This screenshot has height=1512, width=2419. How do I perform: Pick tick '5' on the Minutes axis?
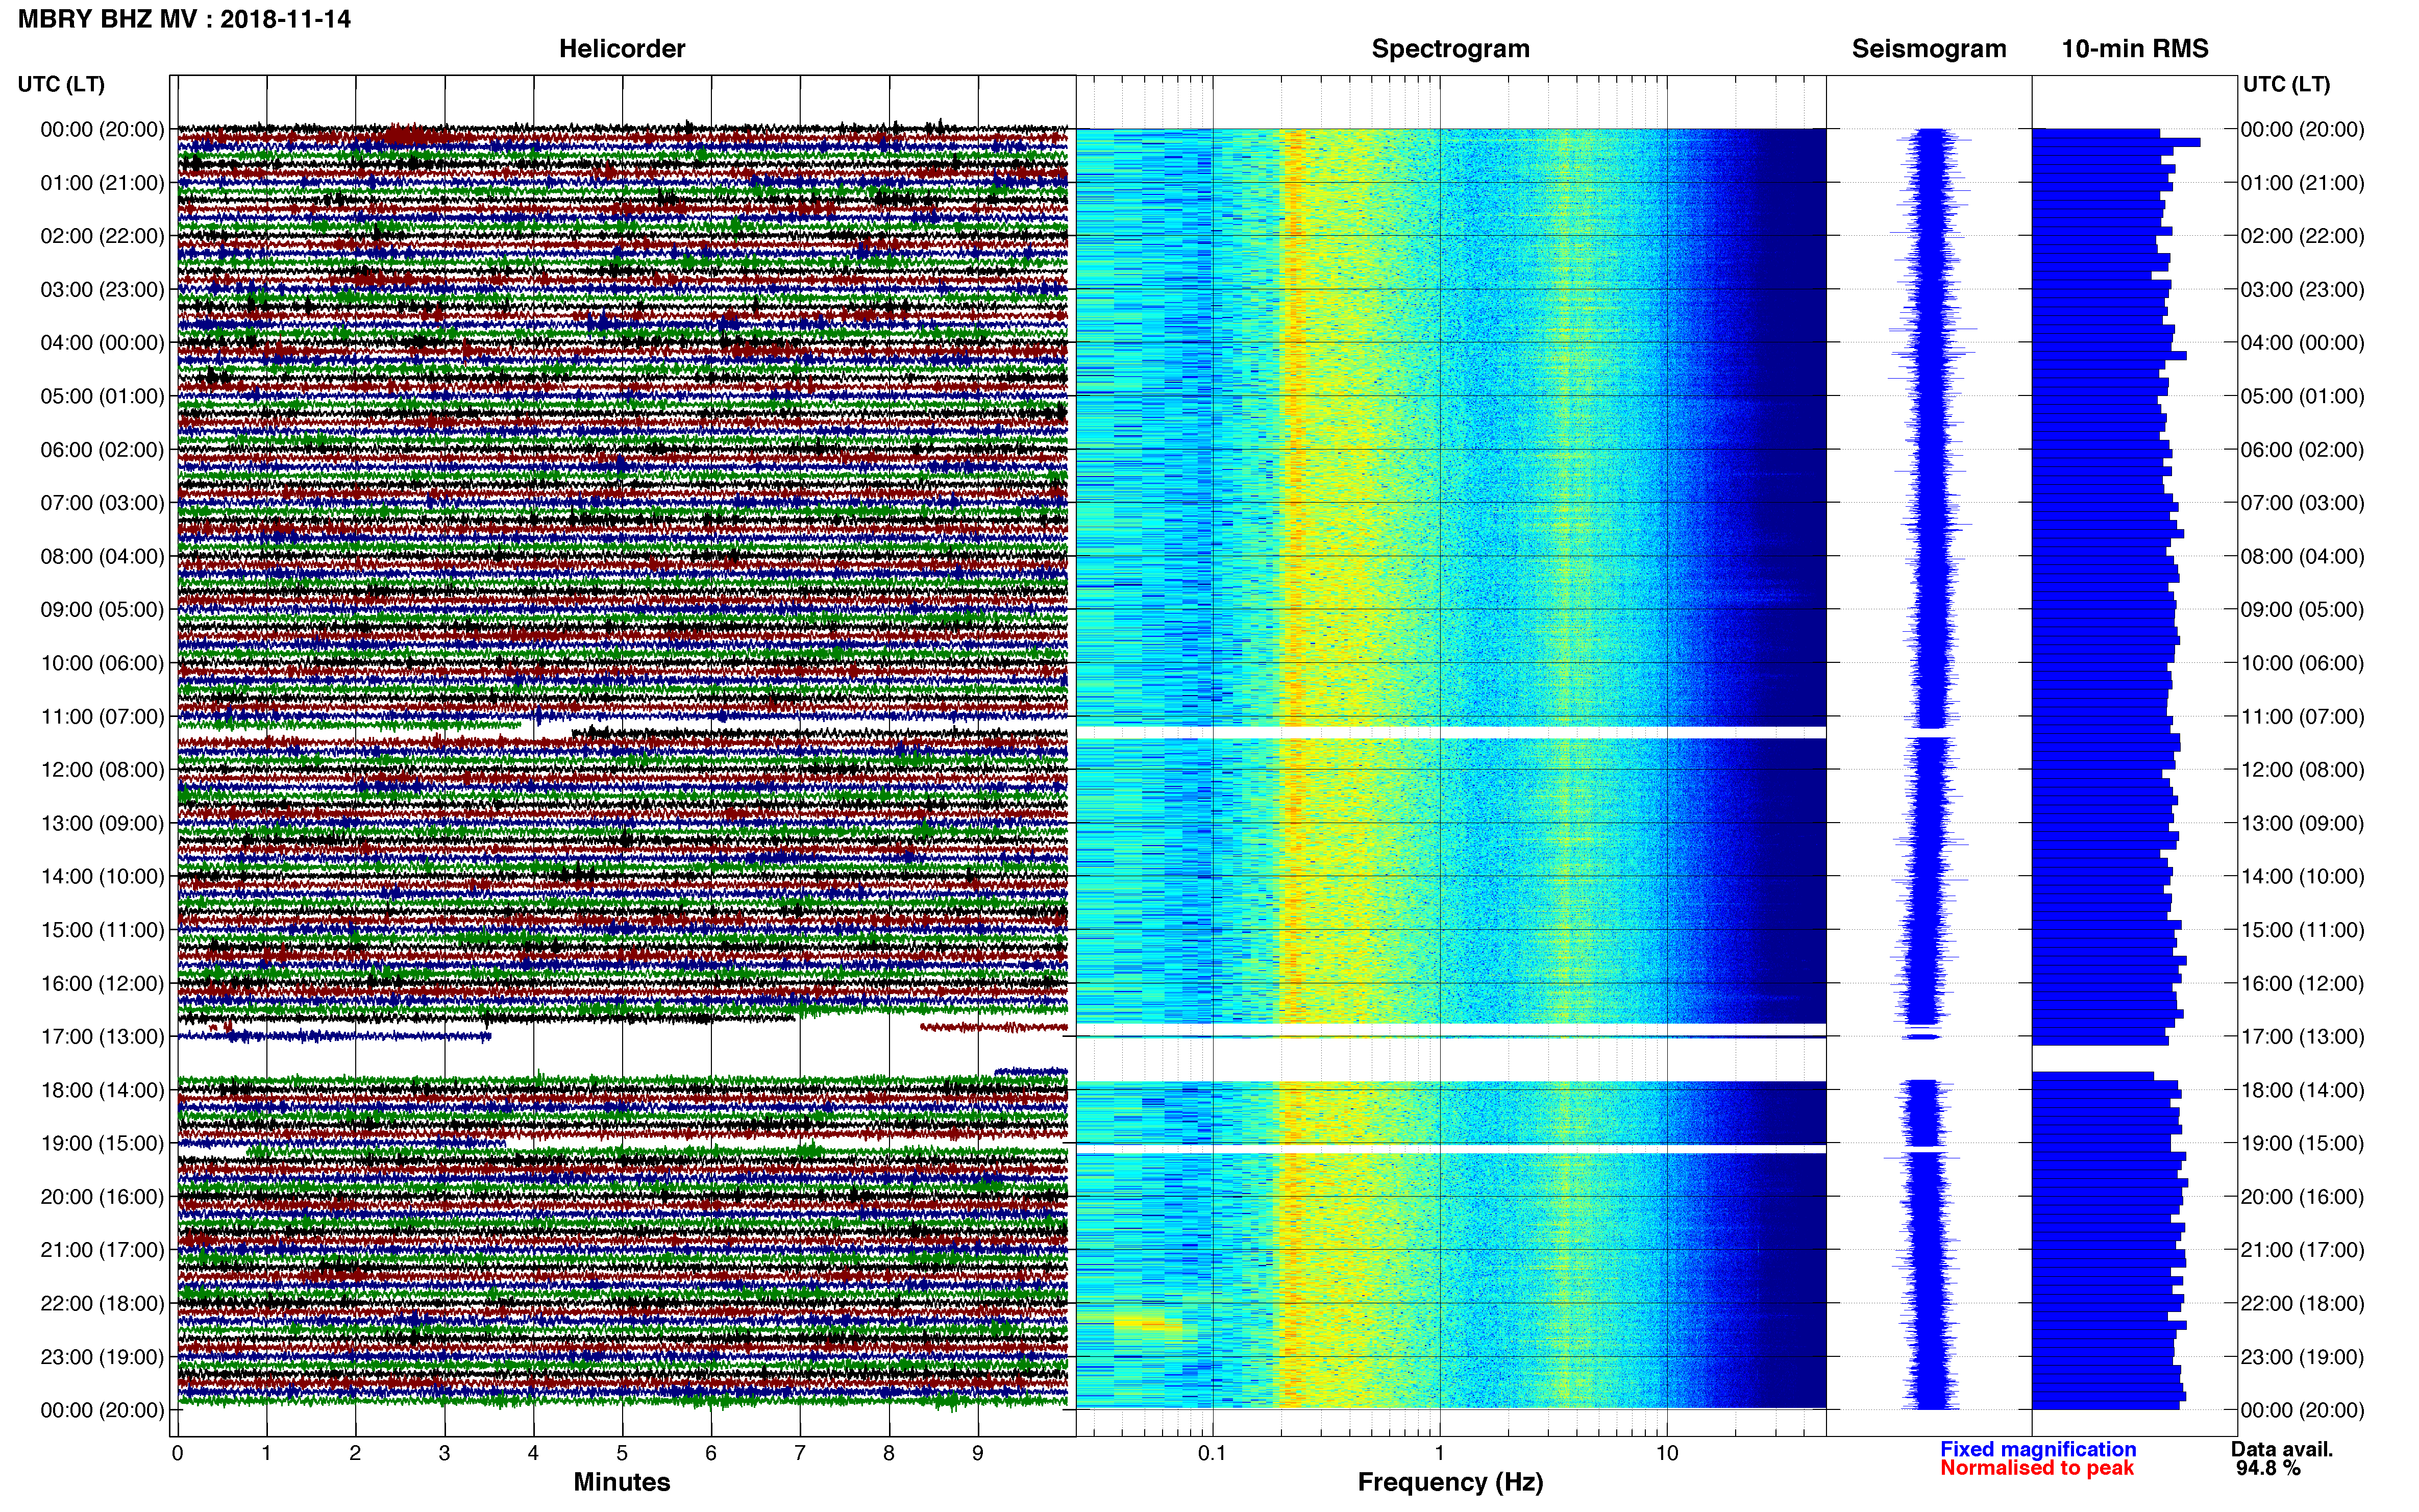click(622, 1453)
